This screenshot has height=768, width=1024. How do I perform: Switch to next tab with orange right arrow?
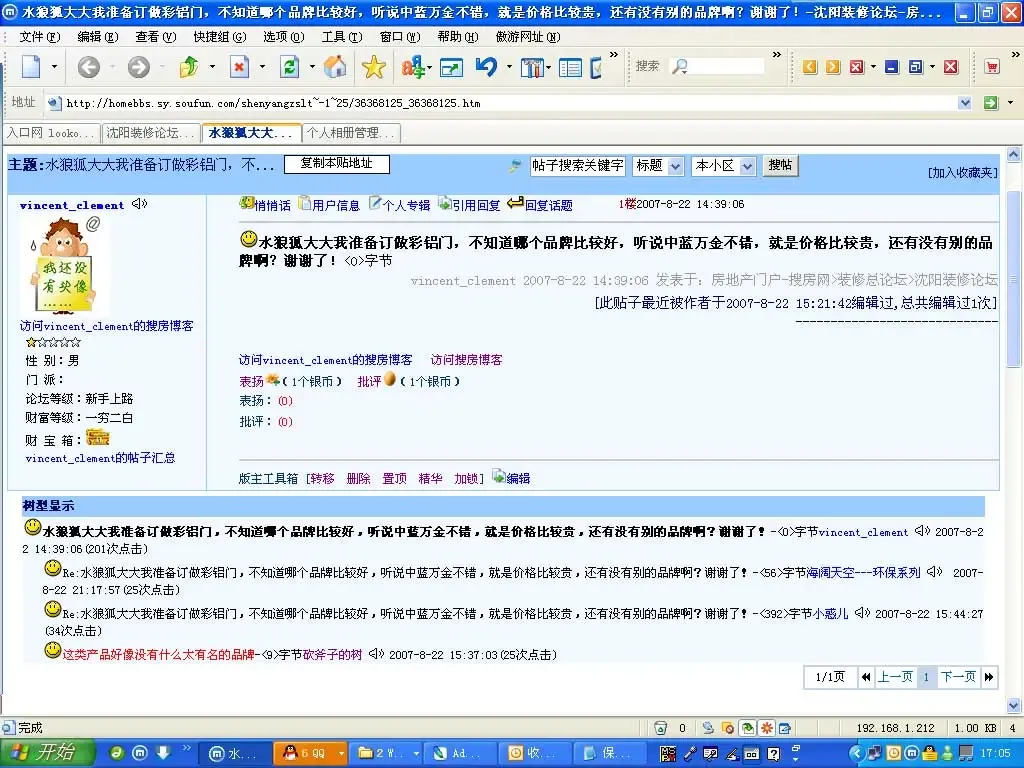coord(833,67)
